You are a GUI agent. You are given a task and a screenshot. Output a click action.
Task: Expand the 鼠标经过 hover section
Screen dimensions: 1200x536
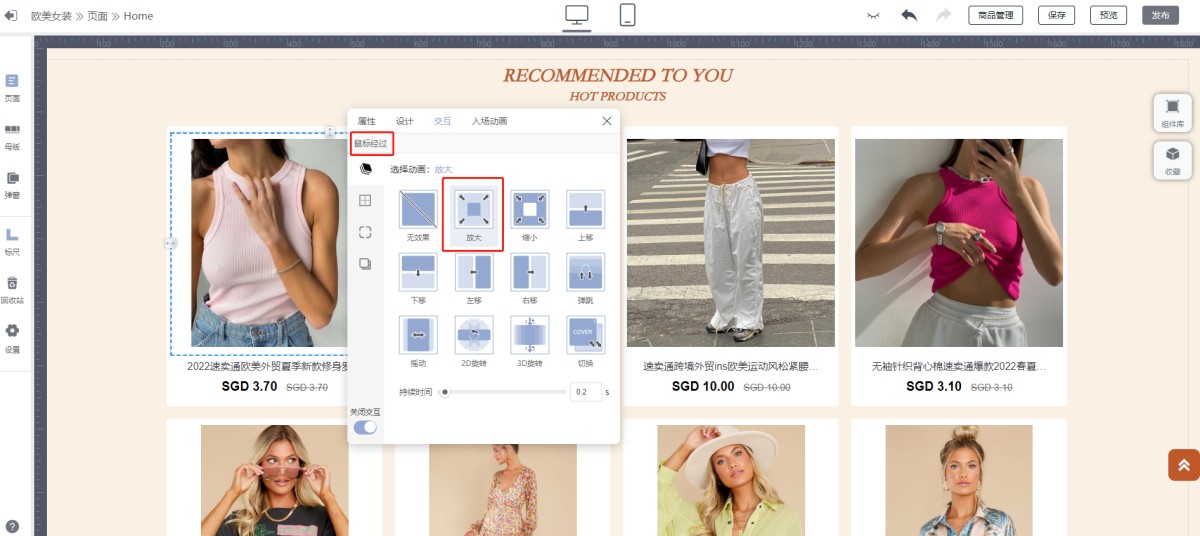tap(369, 144)
